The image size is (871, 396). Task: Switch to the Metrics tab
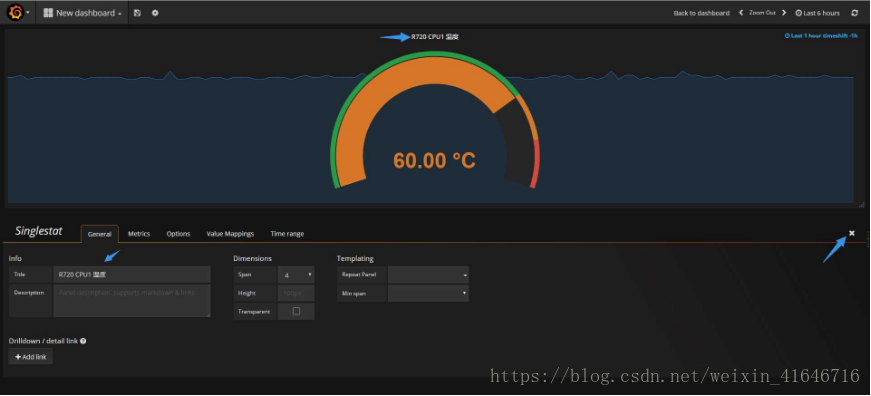point(139,234)
